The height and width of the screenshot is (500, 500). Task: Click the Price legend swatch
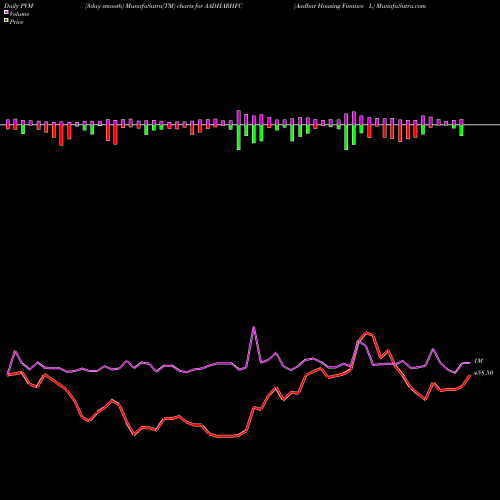tap(6, 21)
